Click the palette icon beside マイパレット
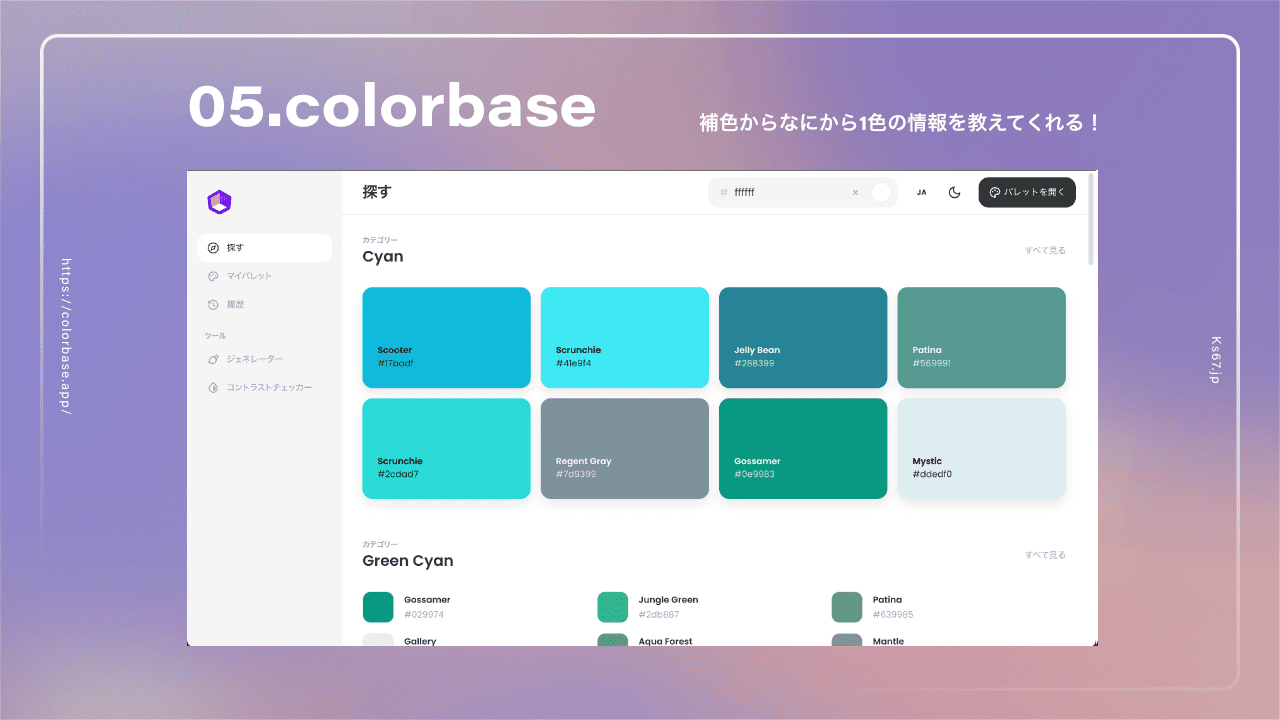This screenshot has width=1280, height=720. coord(213,276)
